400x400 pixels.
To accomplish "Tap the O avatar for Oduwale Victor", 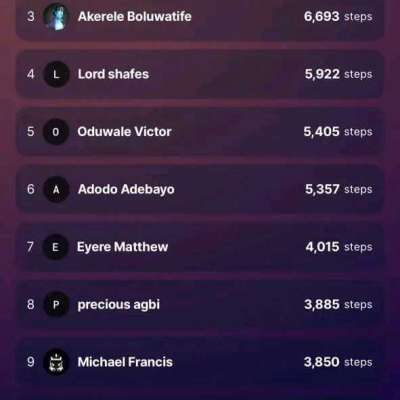I will point(56,132).
